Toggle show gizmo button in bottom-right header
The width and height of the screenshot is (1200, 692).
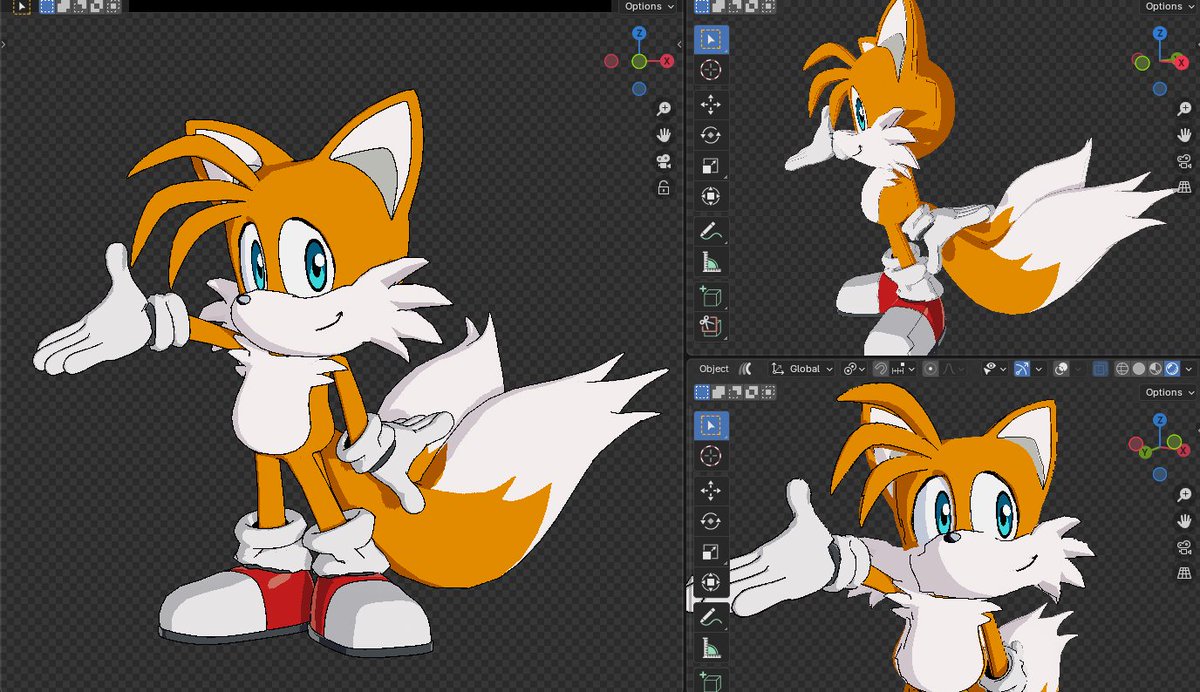(1021, 369)
